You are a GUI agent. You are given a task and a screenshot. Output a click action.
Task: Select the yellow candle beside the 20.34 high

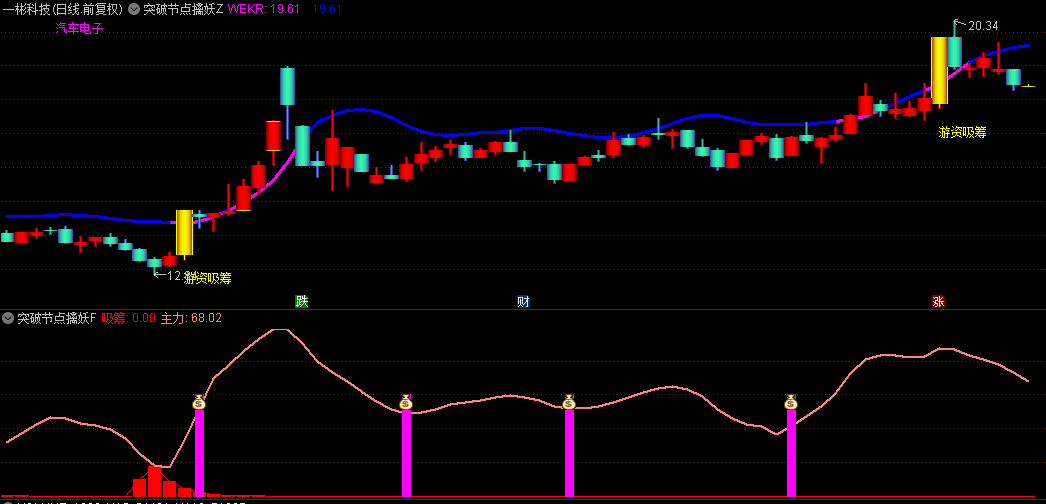click(939, 70)
